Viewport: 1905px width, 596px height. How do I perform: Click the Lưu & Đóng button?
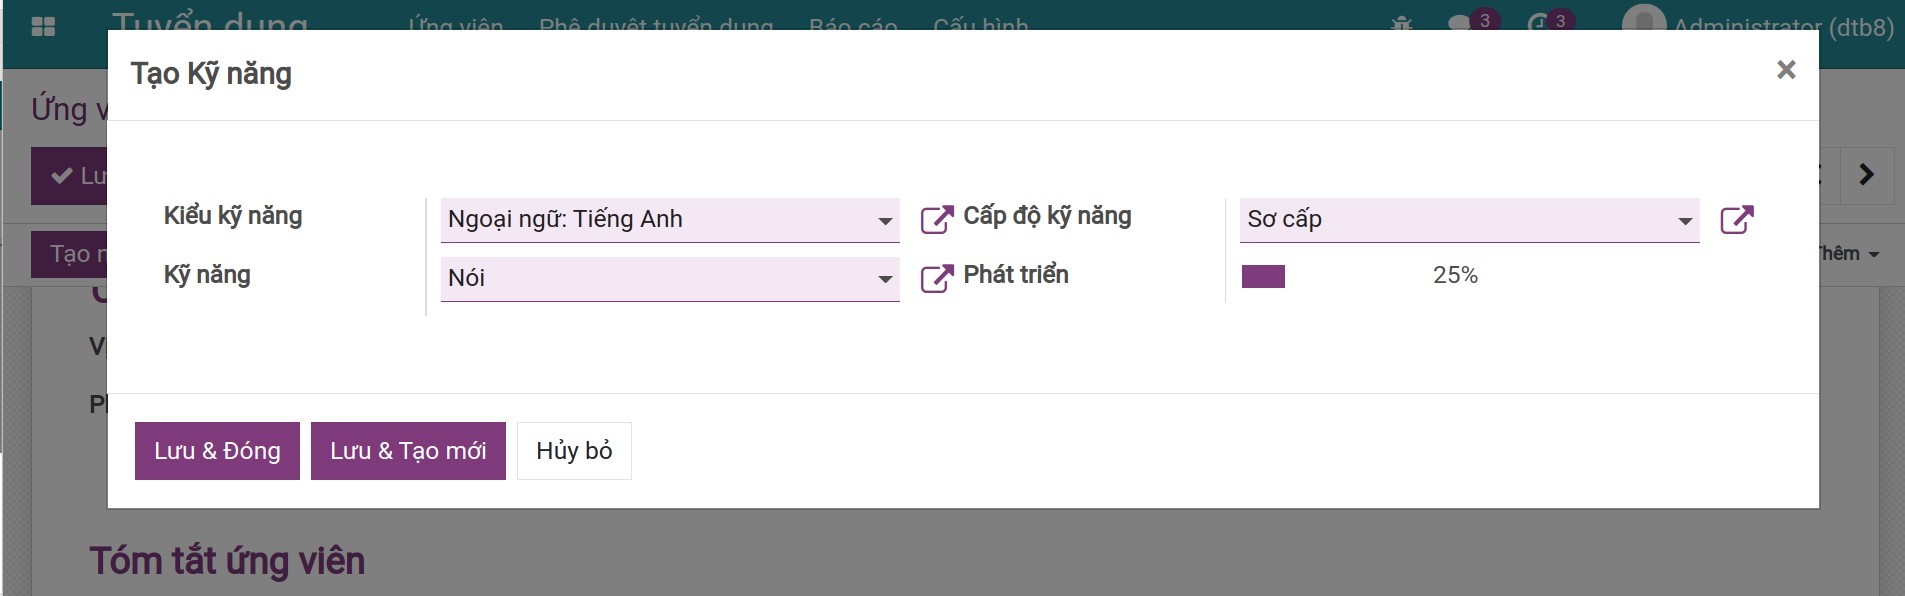tap(217, 451)
